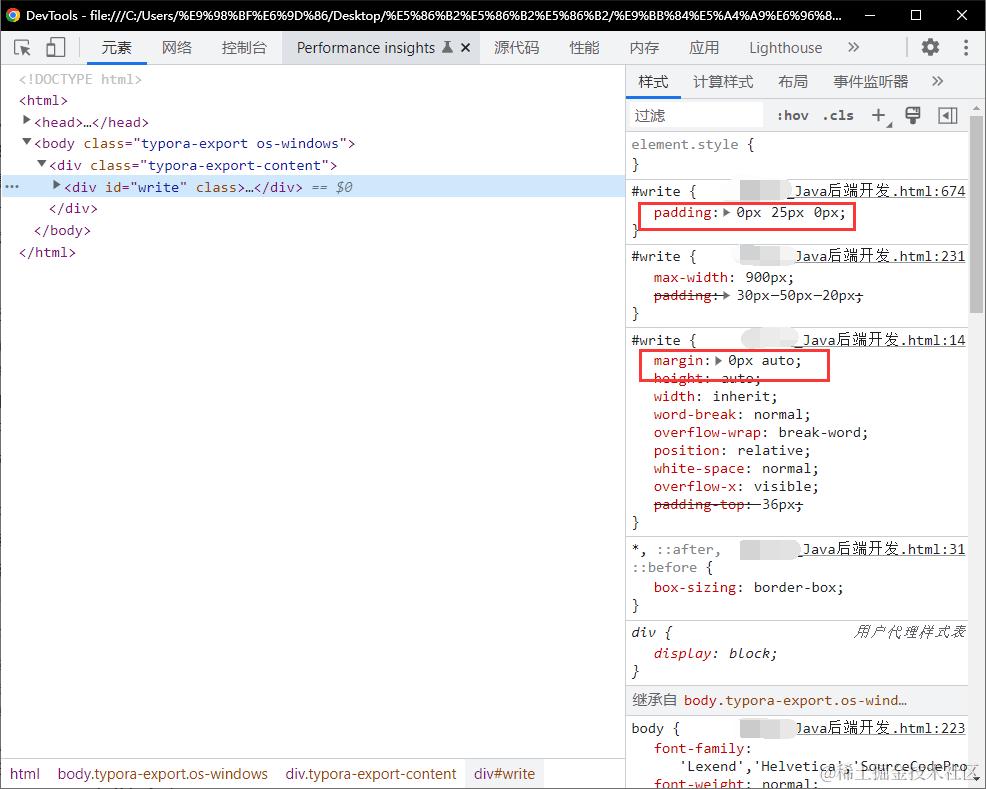Open the 控制台 panel tab
This screenshot has width=986, height=789.
click(244, 48)
